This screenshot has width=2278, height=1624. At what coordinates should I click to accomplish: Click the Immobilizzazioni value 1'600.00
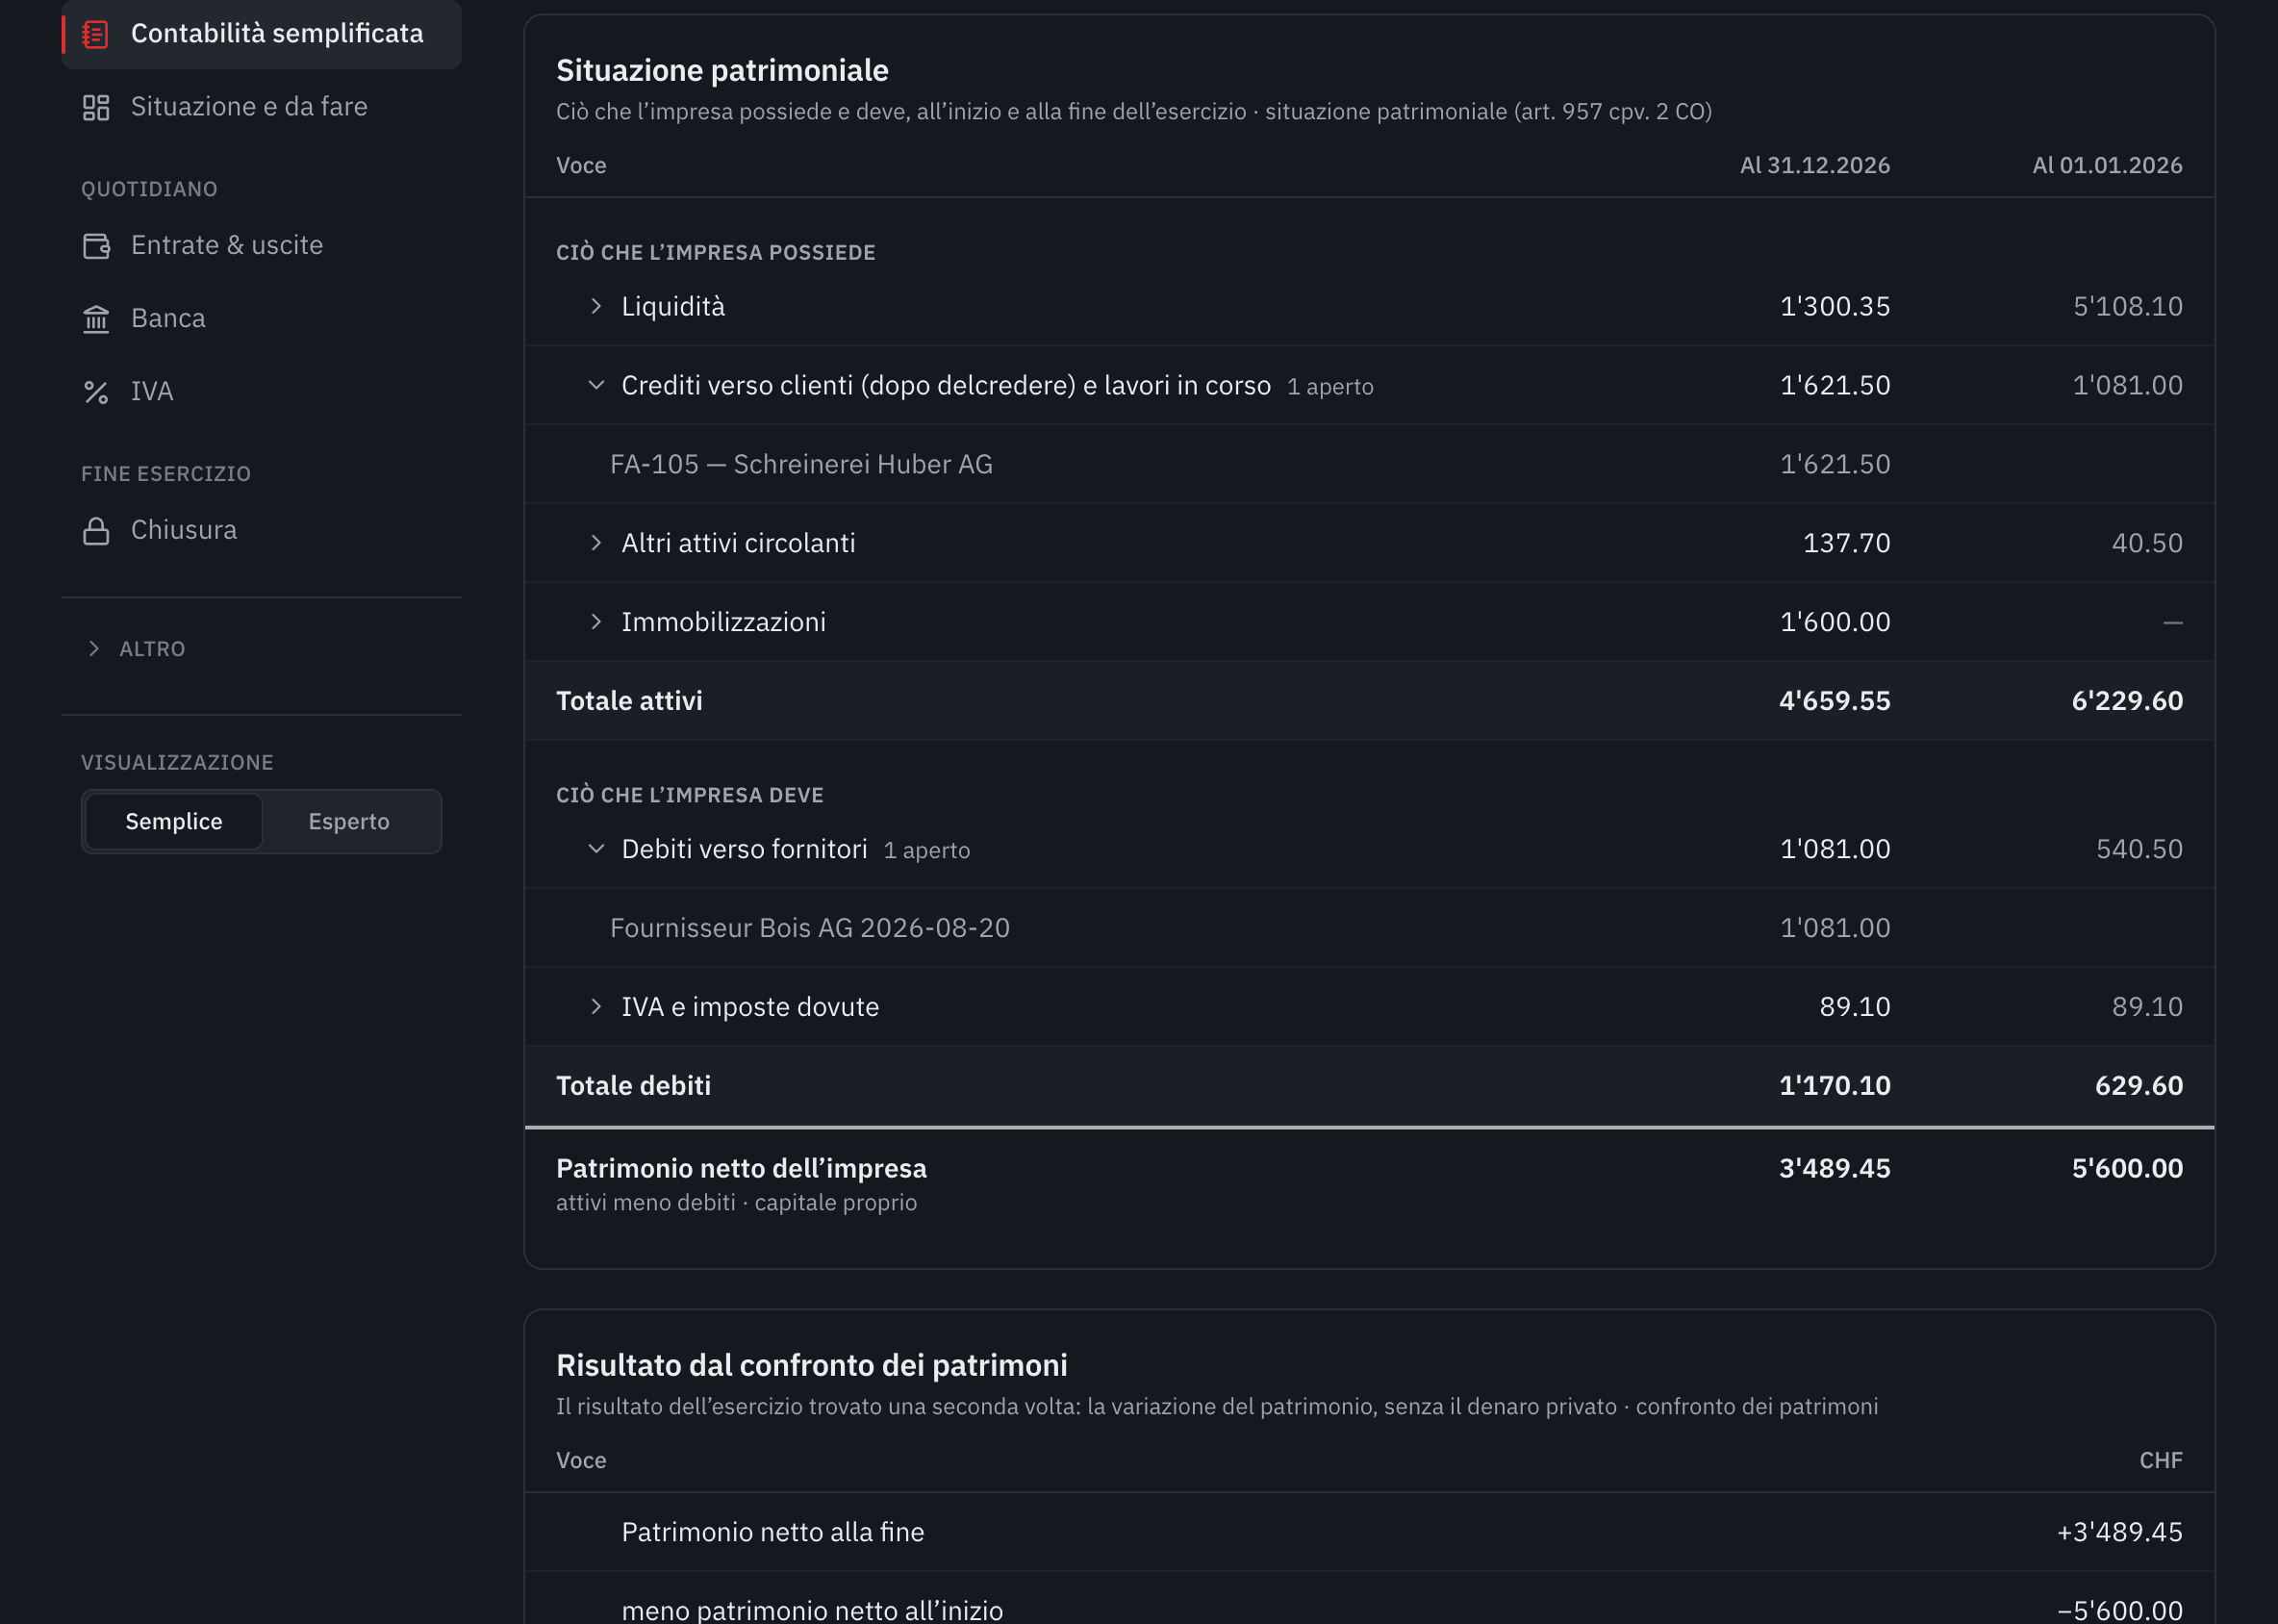[x=1835, y=622]
